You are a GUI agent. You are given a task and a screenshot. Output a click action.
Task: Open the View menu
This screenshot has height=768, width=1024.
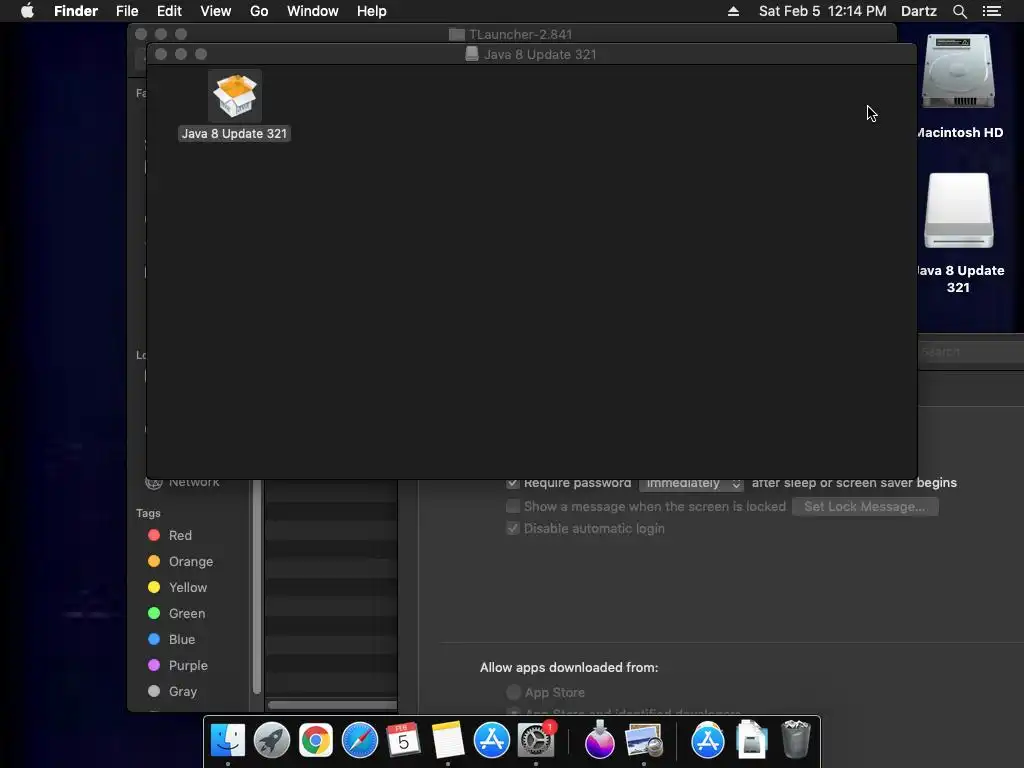pos(216,11)
